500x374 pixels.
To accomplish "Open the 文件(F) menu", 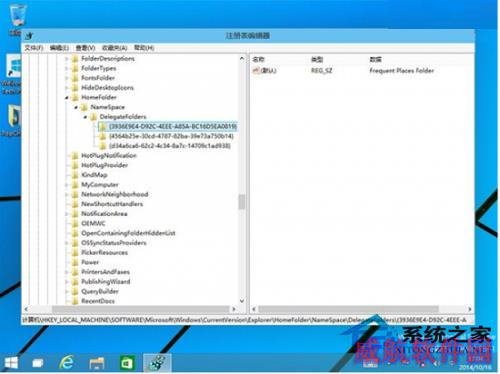I will [34, 48].
